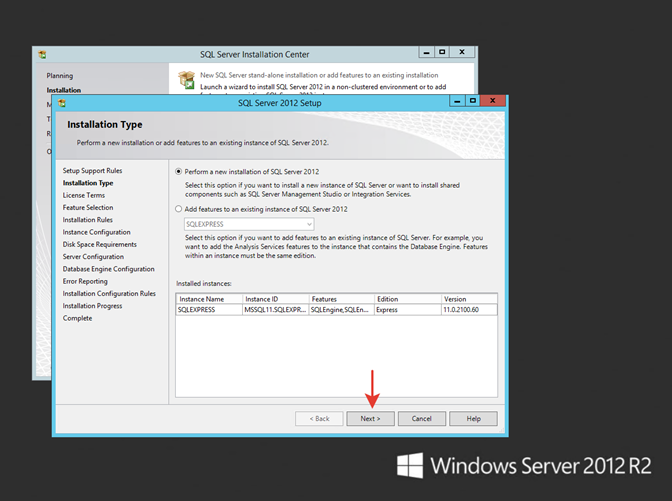
Task: Click 11.0.2100.60 version cell
Action: pyautogui.click(x=469, y=310)
